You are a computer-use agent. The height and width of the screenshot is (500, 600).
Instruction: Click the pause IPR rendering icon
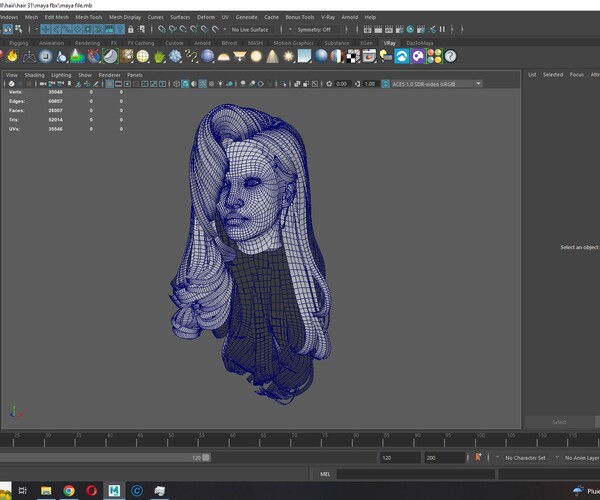[x=442, y=29]
